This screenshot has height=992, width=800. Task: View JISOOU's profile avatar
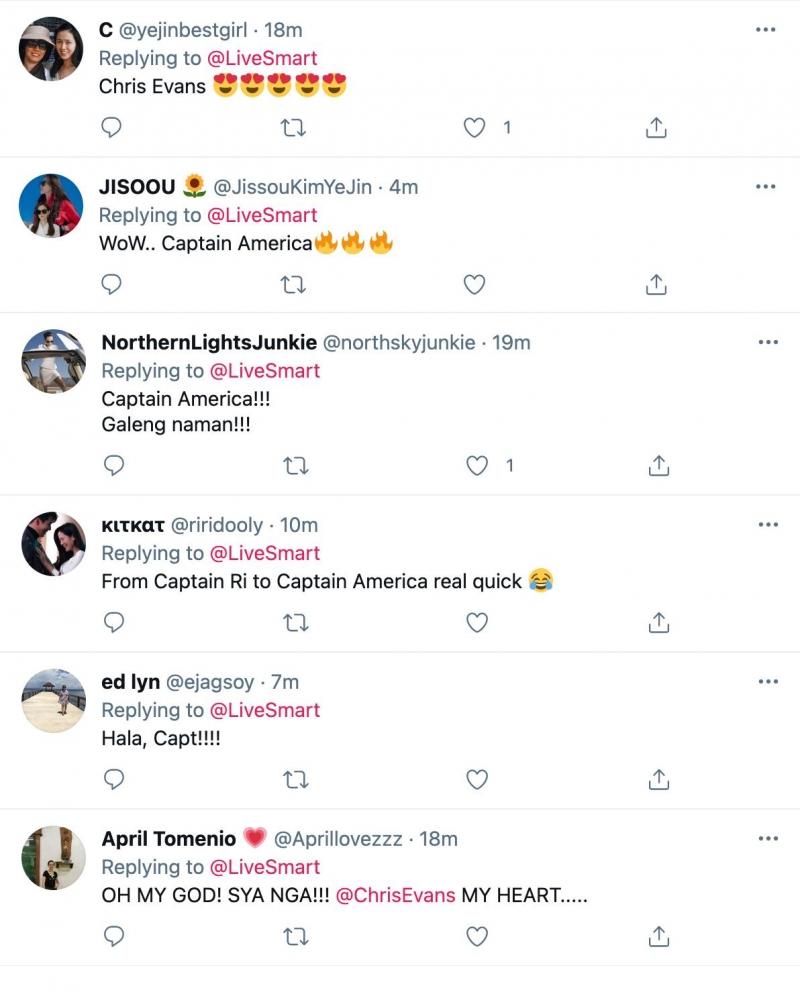(51, 205)
